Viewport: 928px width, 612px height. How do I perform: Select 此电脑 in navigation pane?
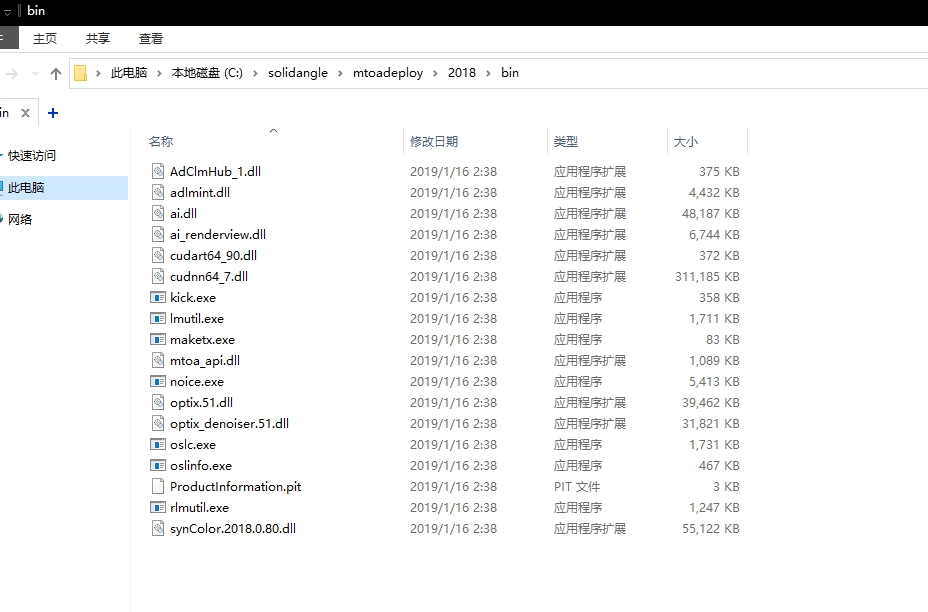26,187
